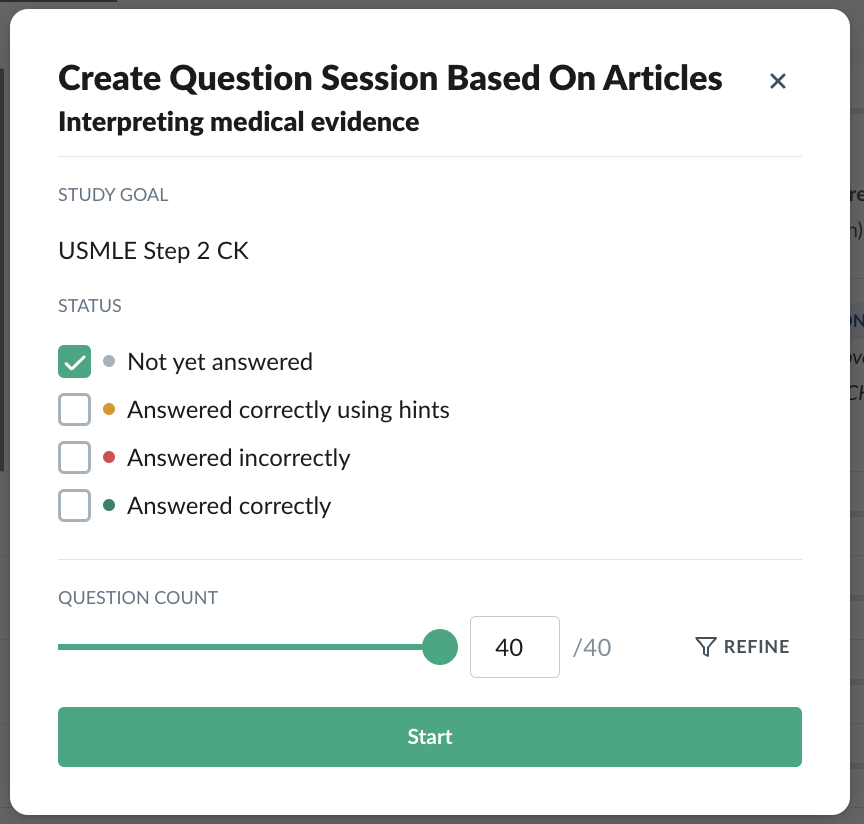
Task: Select the Answered correctly label text
Action: [229, 506]
